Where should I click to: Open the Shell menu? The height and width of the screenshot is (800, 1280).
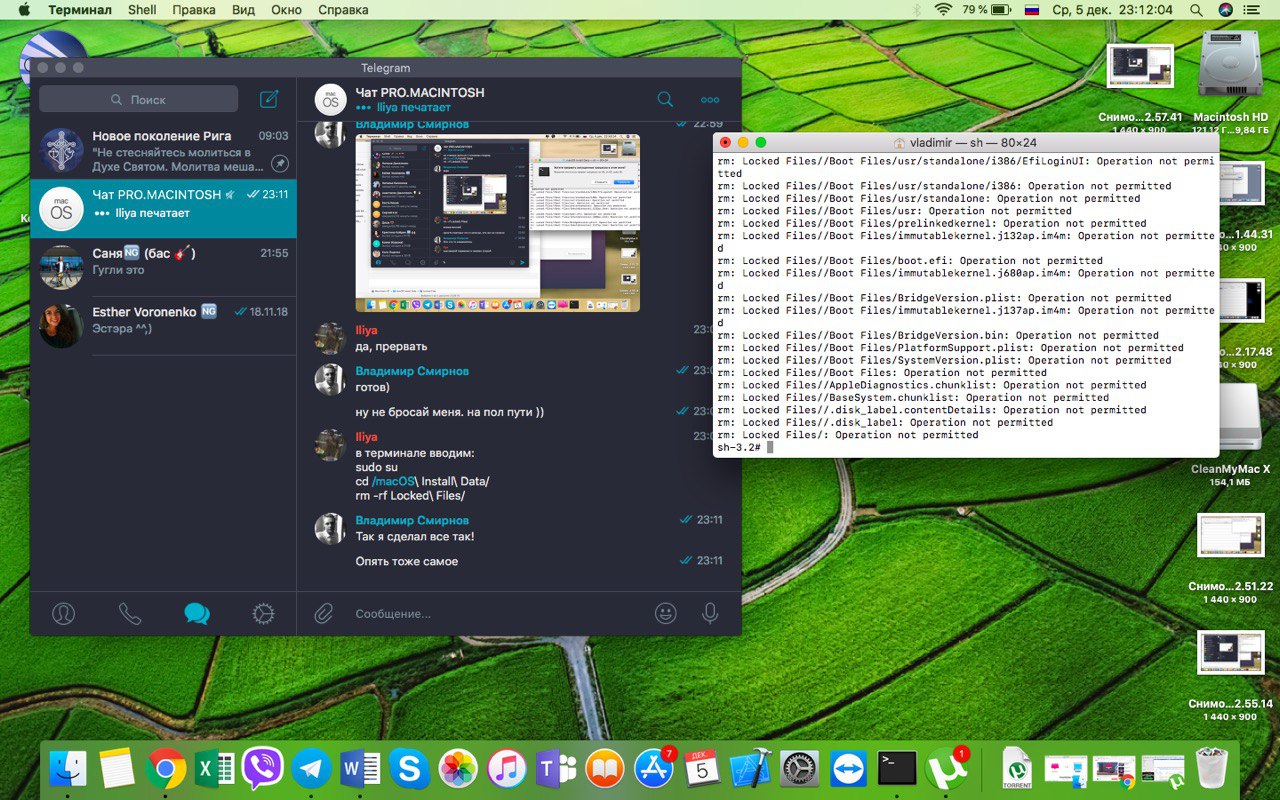(142, 10)
